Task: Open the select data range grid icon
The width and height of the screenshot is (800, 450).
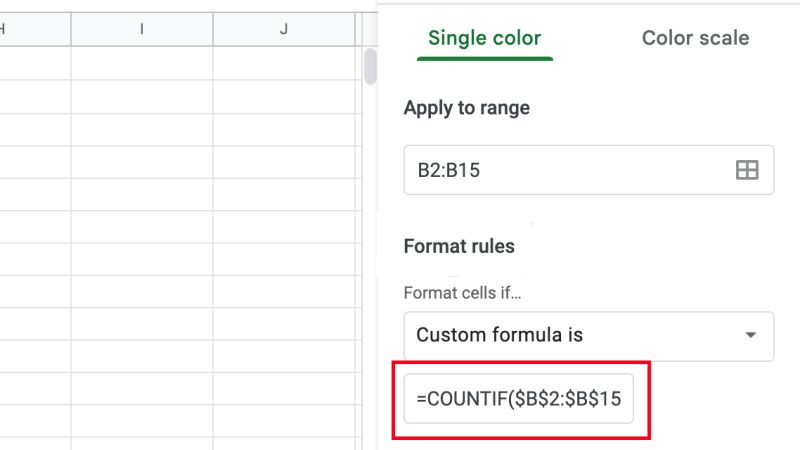Action: 747,170
